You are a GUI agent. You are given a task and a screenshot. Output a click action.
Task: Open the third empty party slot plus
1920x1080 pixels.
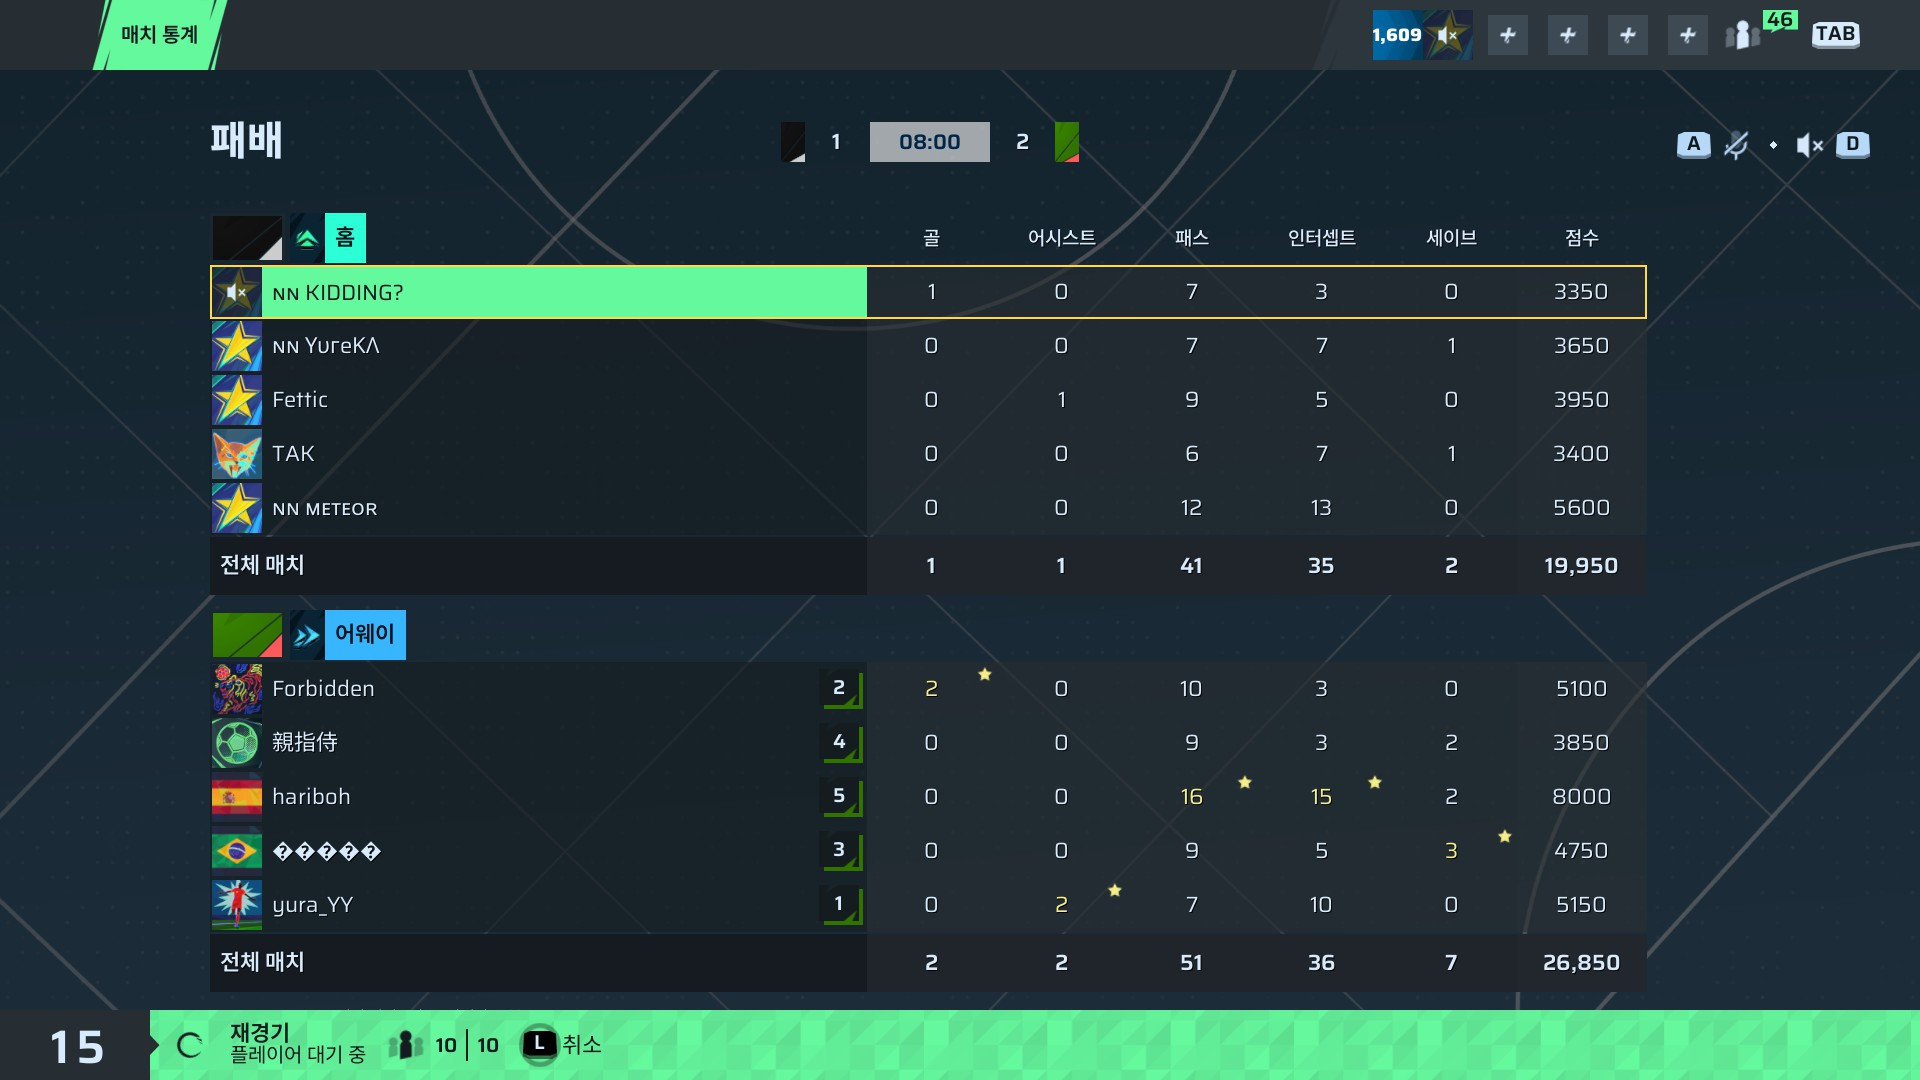(1628, 35)
